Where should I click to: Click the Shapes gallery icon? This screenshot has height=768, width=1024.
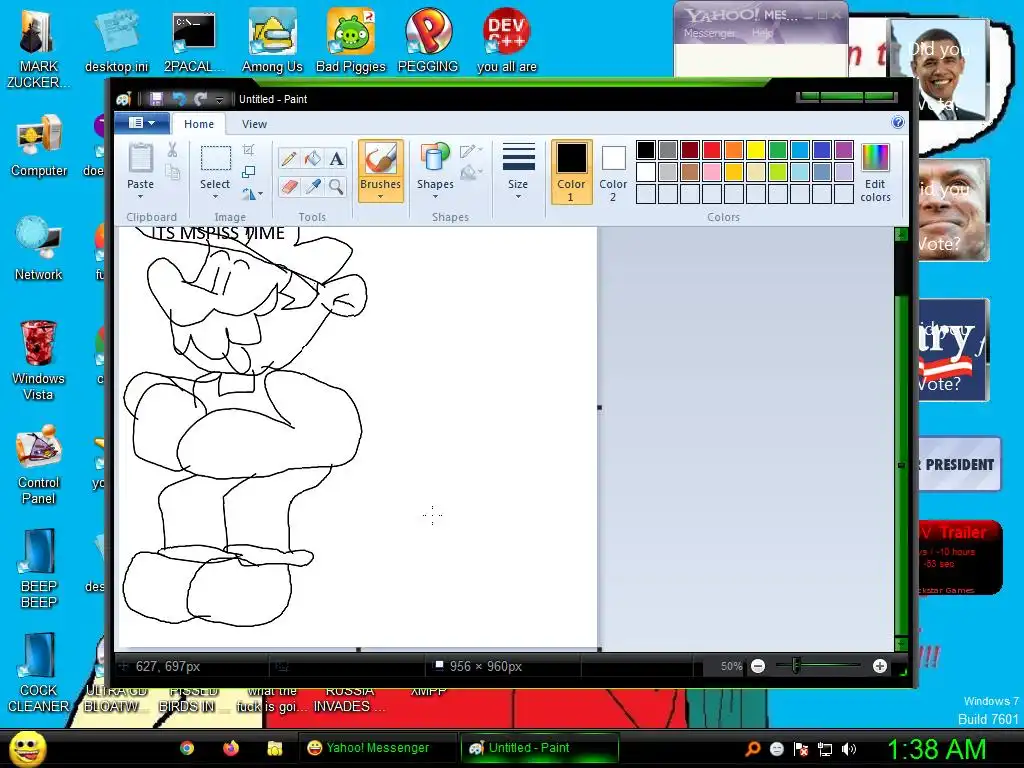(x=435, y=159)
